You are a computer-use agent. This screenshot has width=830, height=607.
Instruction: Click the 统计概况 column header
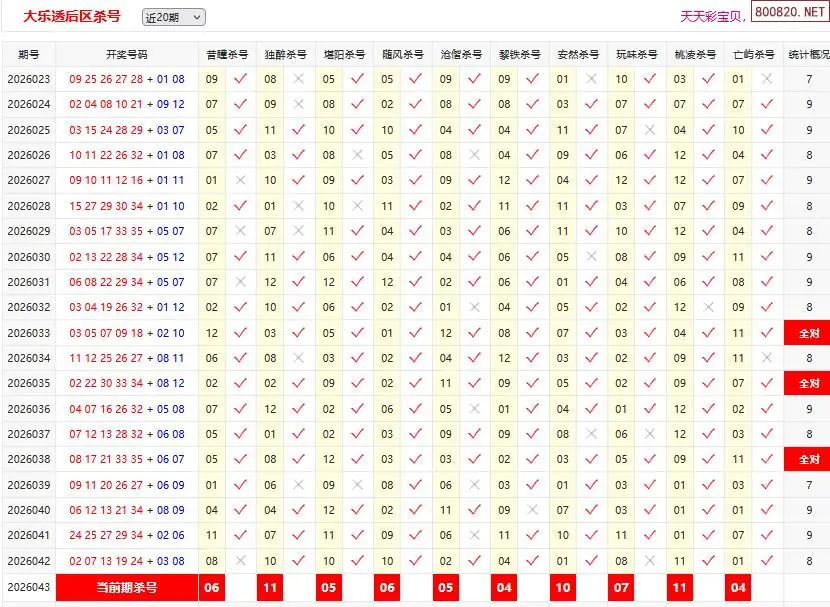pyautogui.click(x=808, y=55)
